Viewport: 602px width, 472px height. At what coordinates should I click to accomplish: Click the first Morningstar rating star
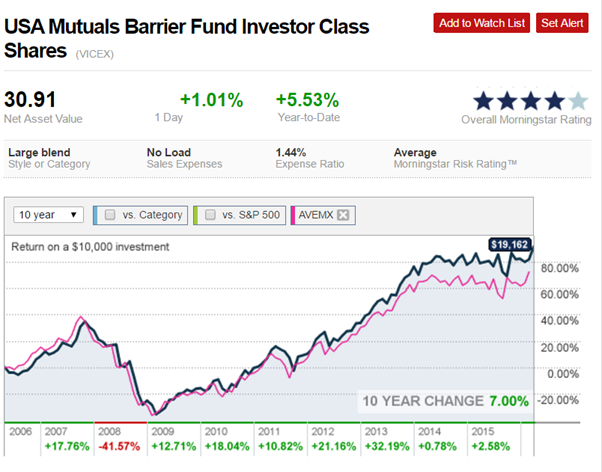pos(484,100)
